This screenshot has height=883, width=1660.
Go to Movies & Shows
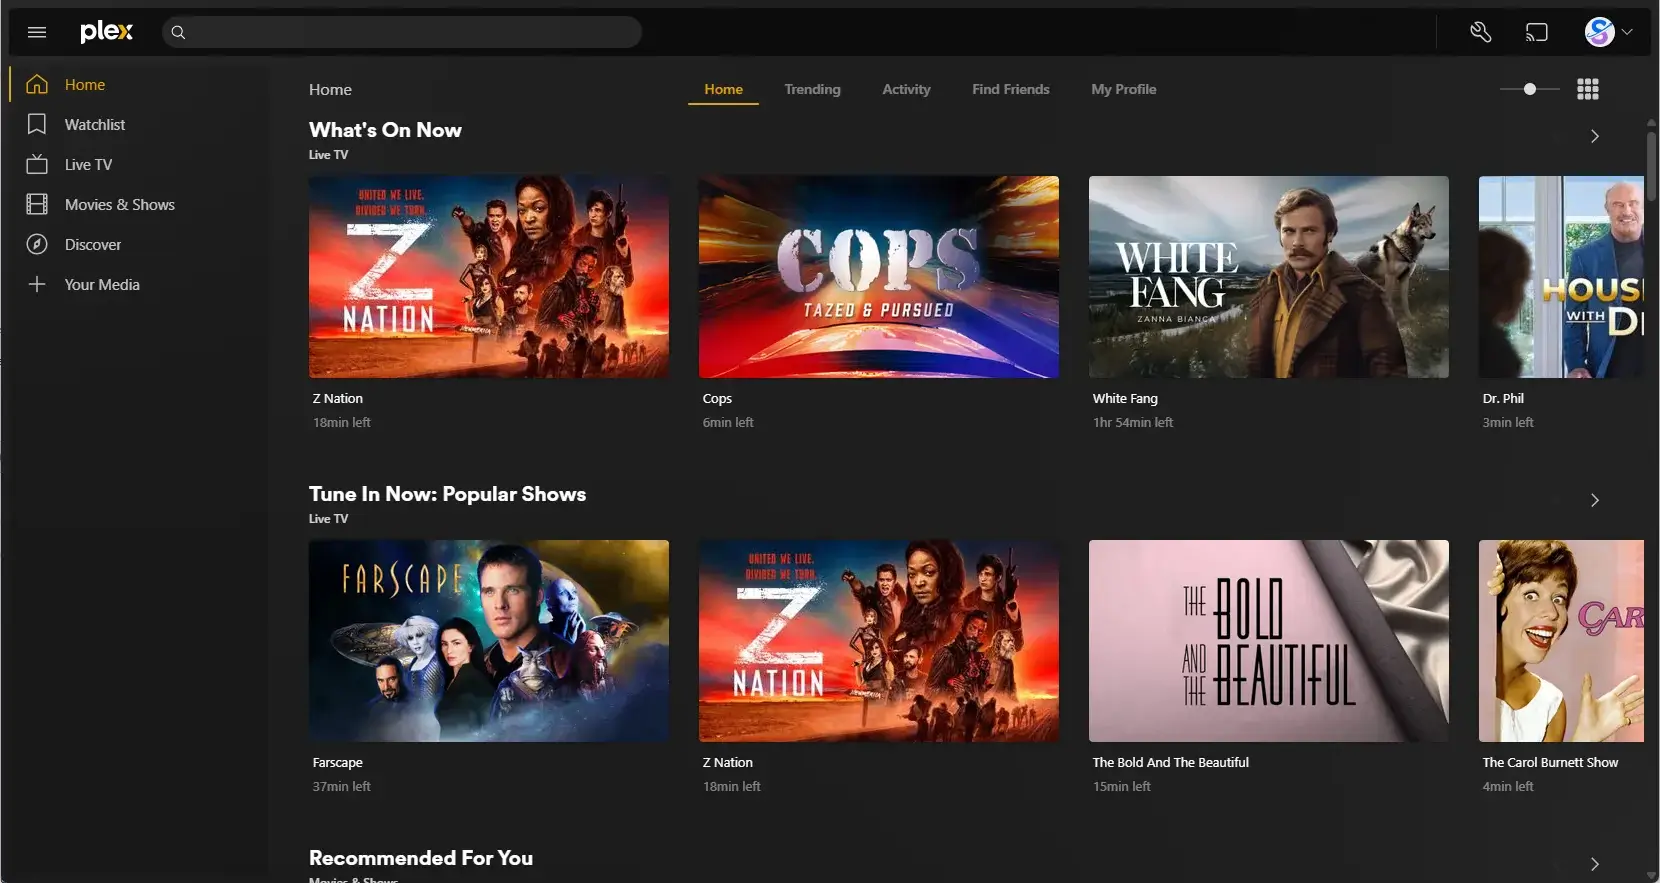(x=120, y=204)
